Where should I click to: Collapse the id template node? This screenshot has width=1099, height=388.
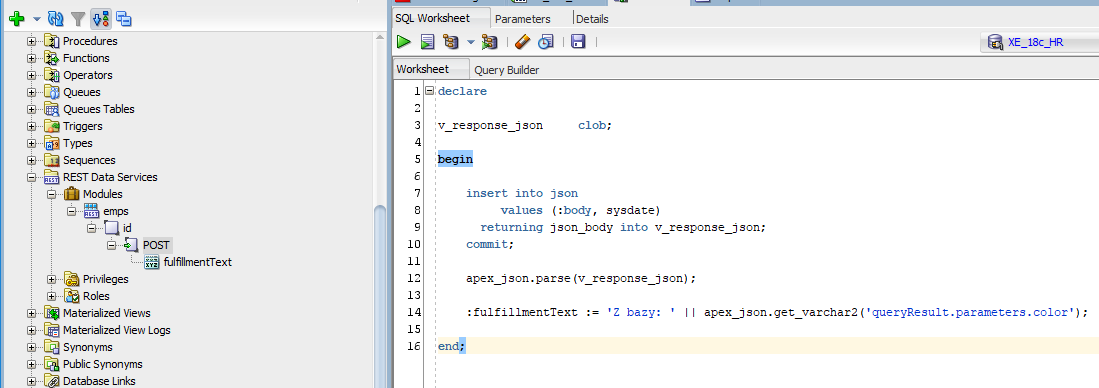[x=91, y=228]
